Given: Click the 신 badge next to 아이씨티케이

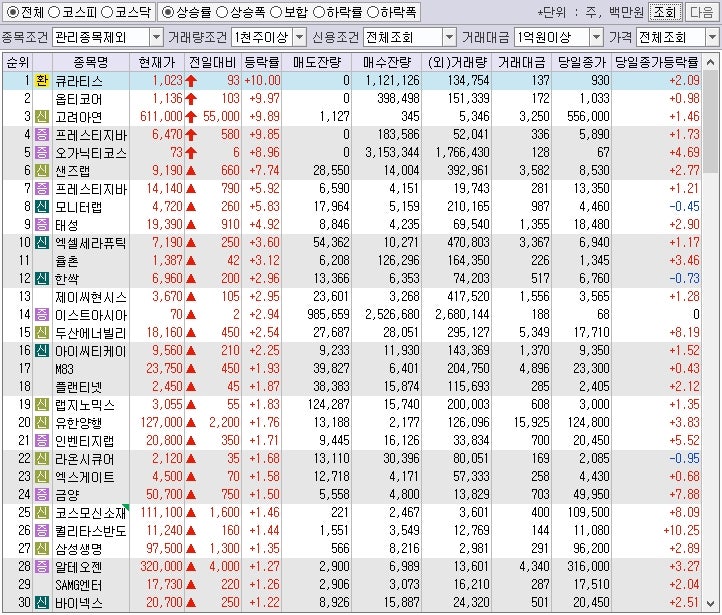Looking at the screenshot, I should pos(42,350).
